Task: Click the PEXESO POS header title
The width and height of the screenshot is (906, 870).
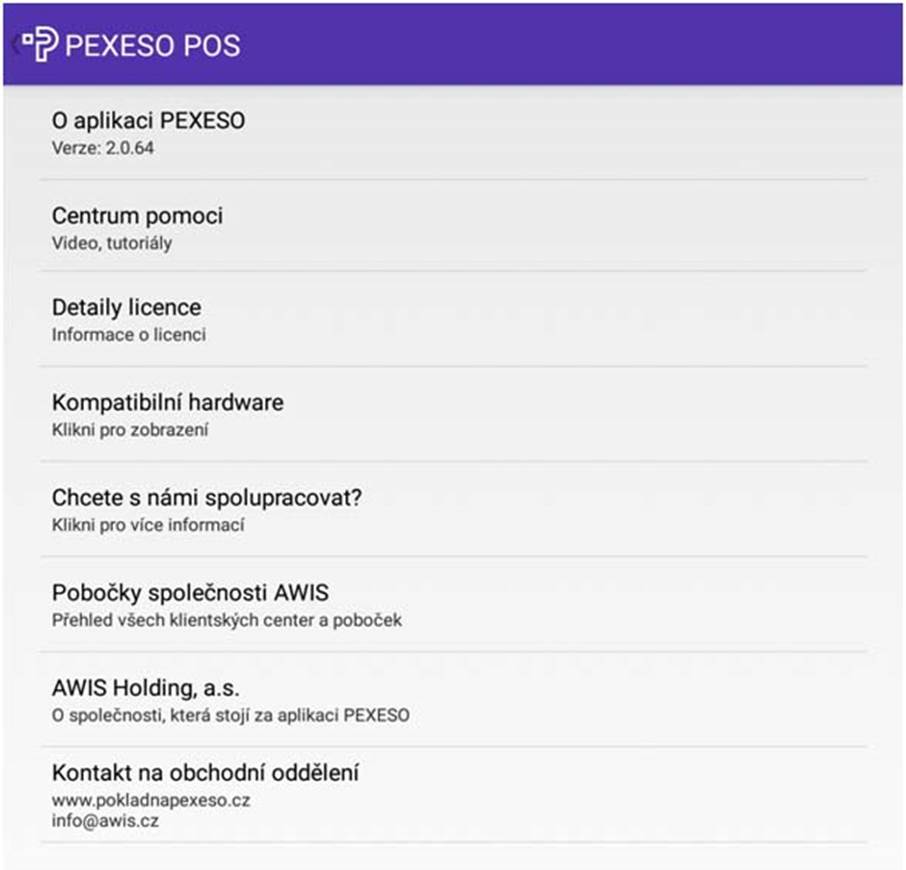Action: point(153,46)
